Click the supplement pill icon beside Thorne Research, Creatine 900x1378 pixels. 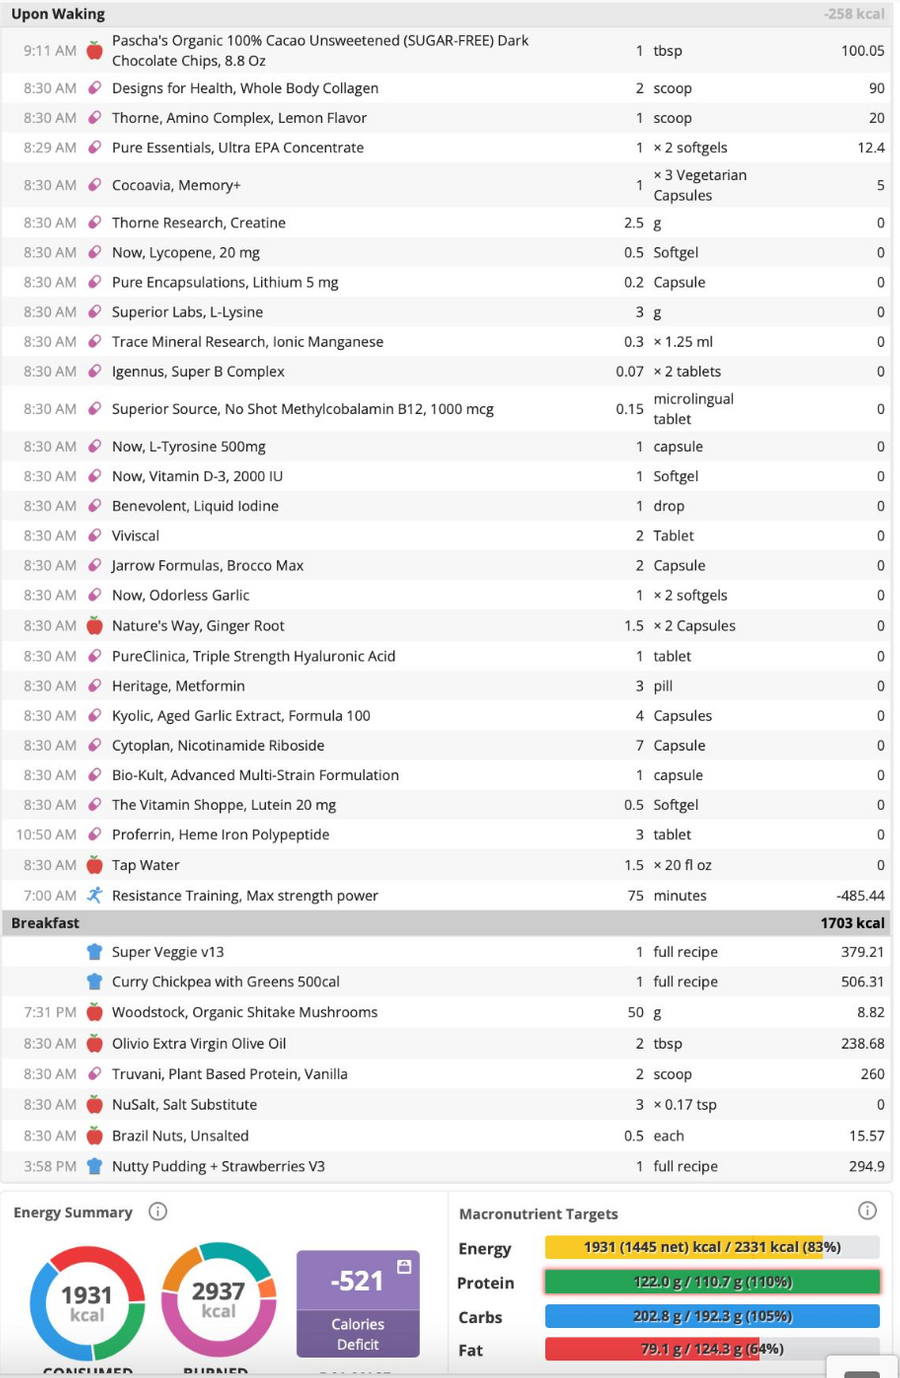(x=94, y=222)
